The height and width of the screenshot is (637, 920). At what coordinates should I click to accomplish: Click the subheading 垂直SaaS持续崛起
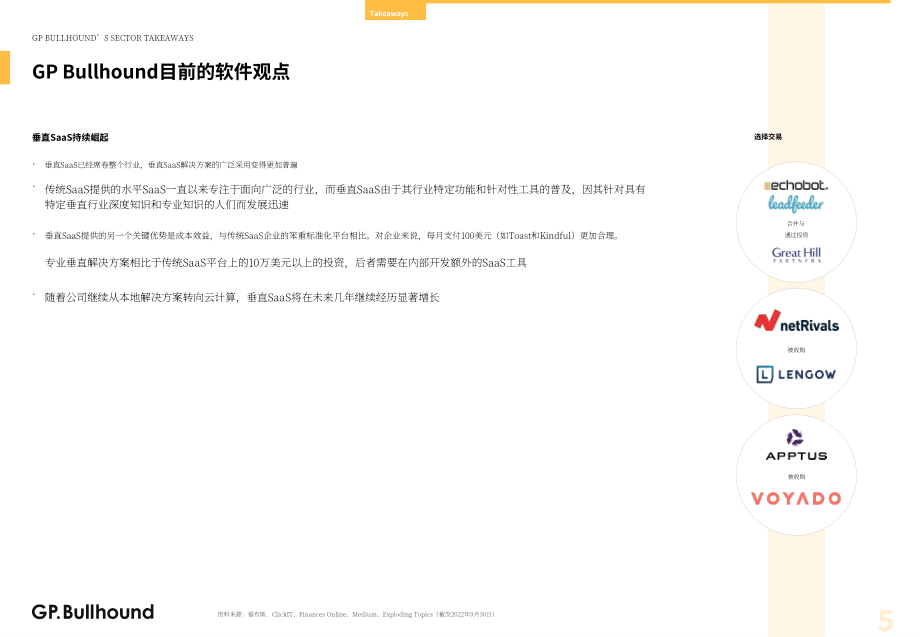click(x=70, y=137)
